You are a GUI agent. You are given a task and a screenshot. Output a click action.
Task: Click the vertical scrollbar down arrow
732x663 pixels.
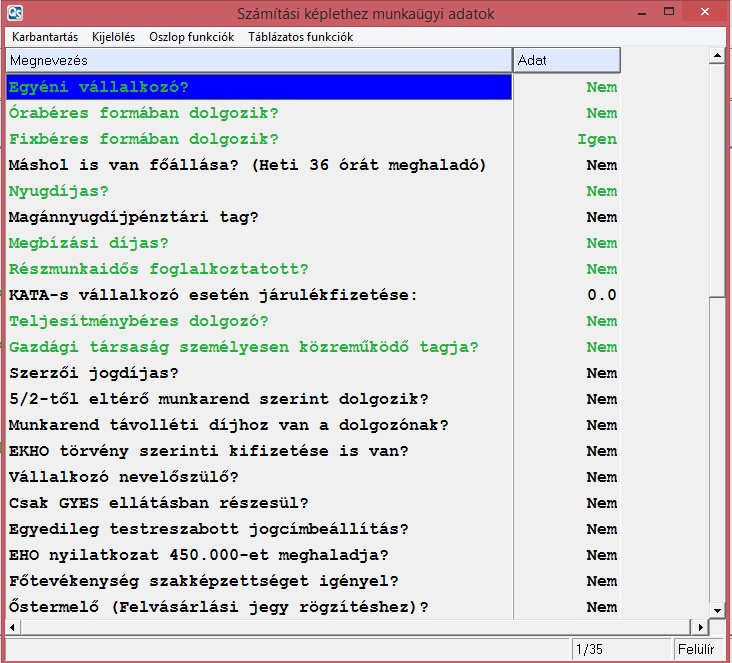pos(715,609)
